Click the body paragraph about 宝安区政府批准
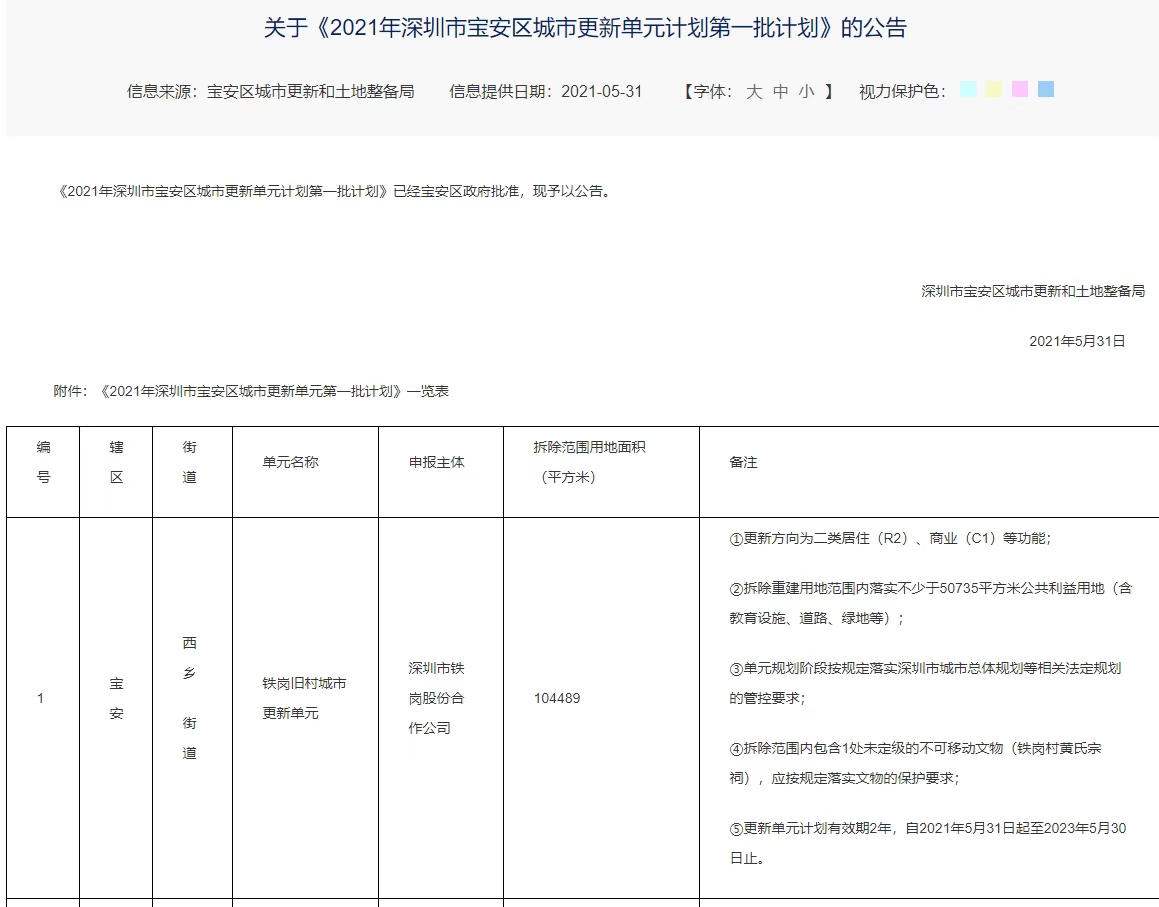 [x=336, y=191]
